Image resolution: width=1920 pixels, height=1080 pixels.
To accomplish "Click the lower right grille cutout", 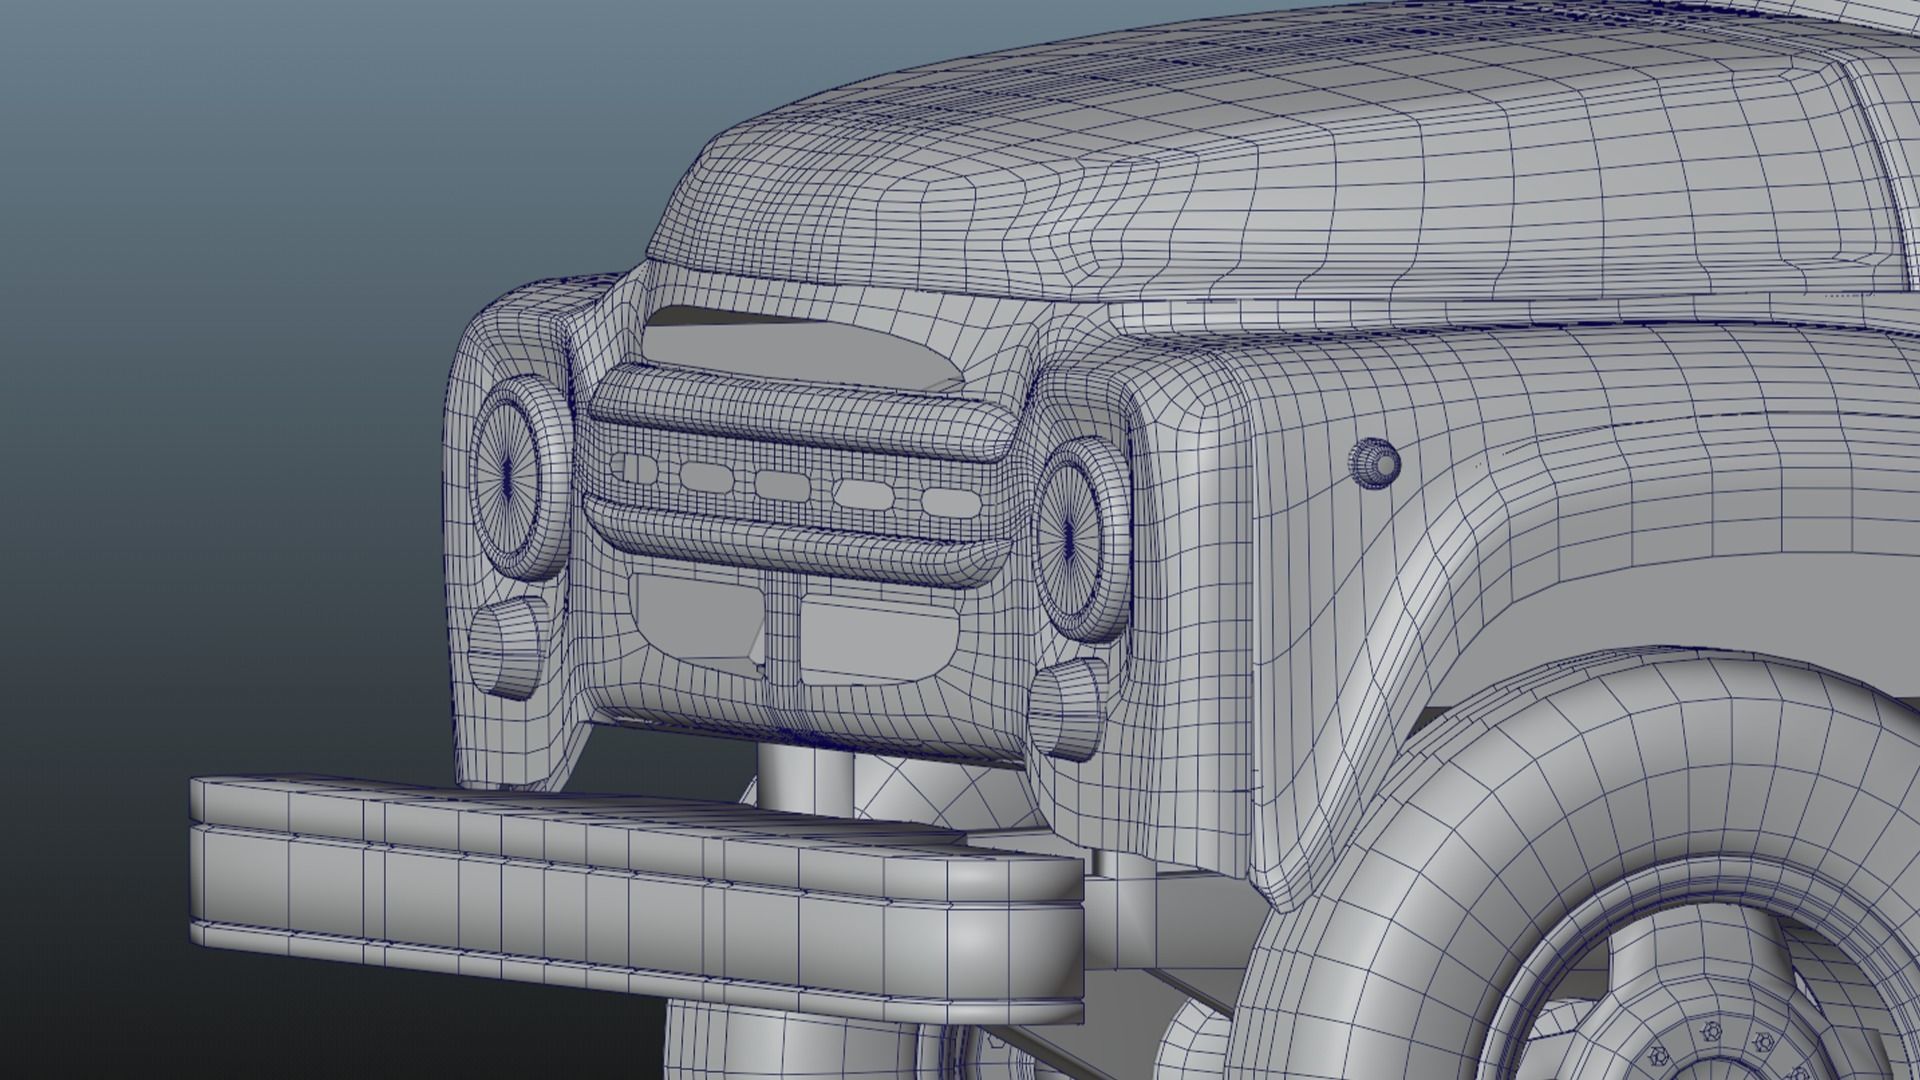I will pyautogui.click(x=875, y=640).
